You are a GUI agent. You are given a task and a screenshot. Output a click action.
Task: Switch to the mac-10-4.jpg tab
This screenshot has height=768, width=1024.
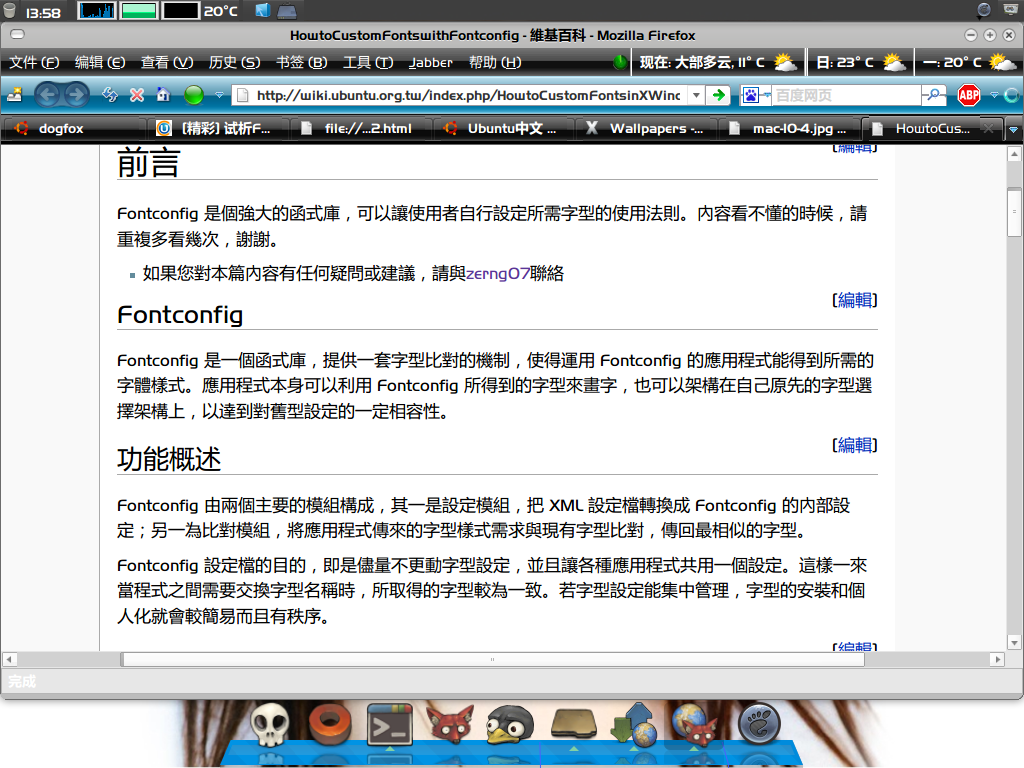789,129
